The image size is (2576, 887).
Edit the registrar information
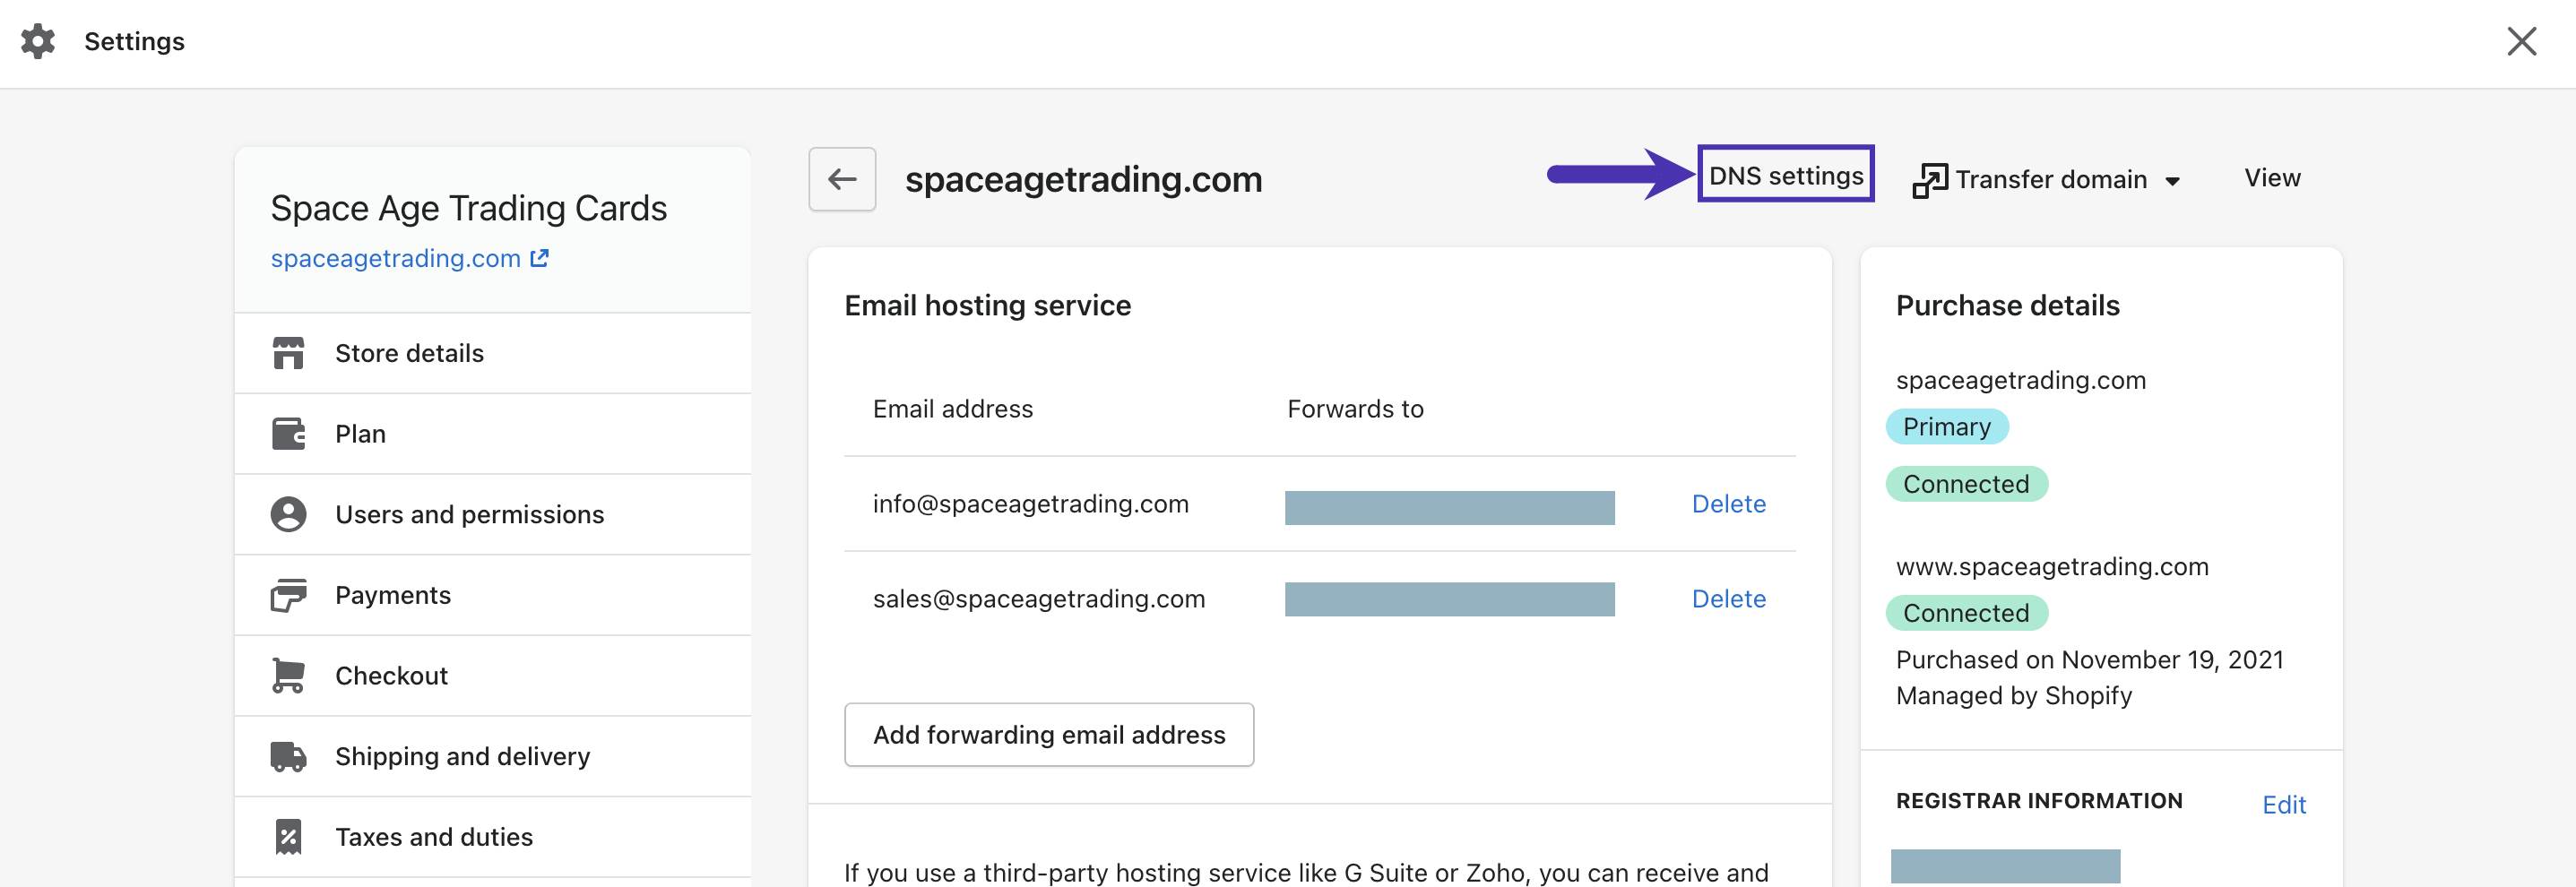[x=2284, y=805]
